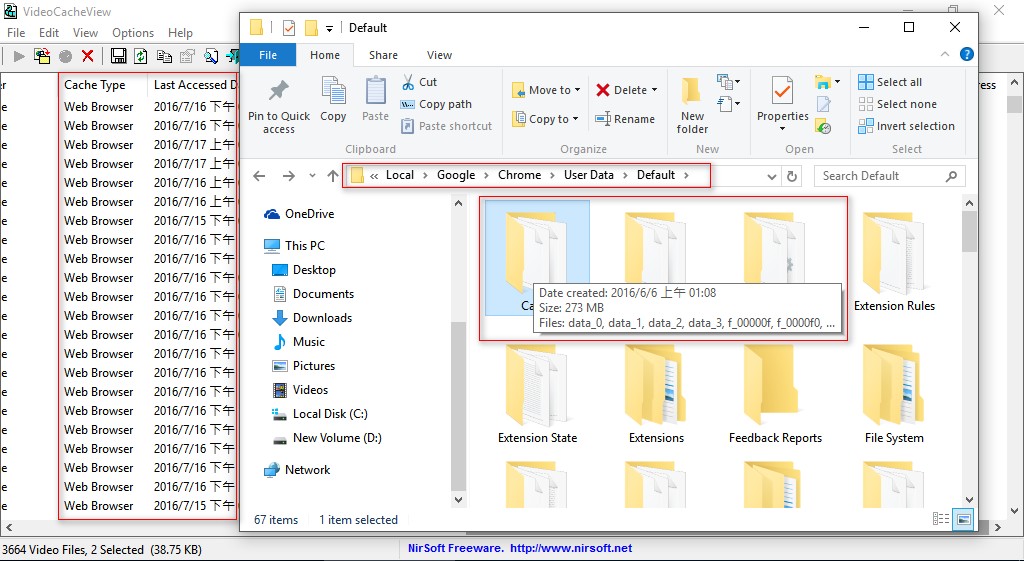Switch to large icons view in status bar
The width and height of the screenshot is (1024, 561).
[x=963, y=519]
